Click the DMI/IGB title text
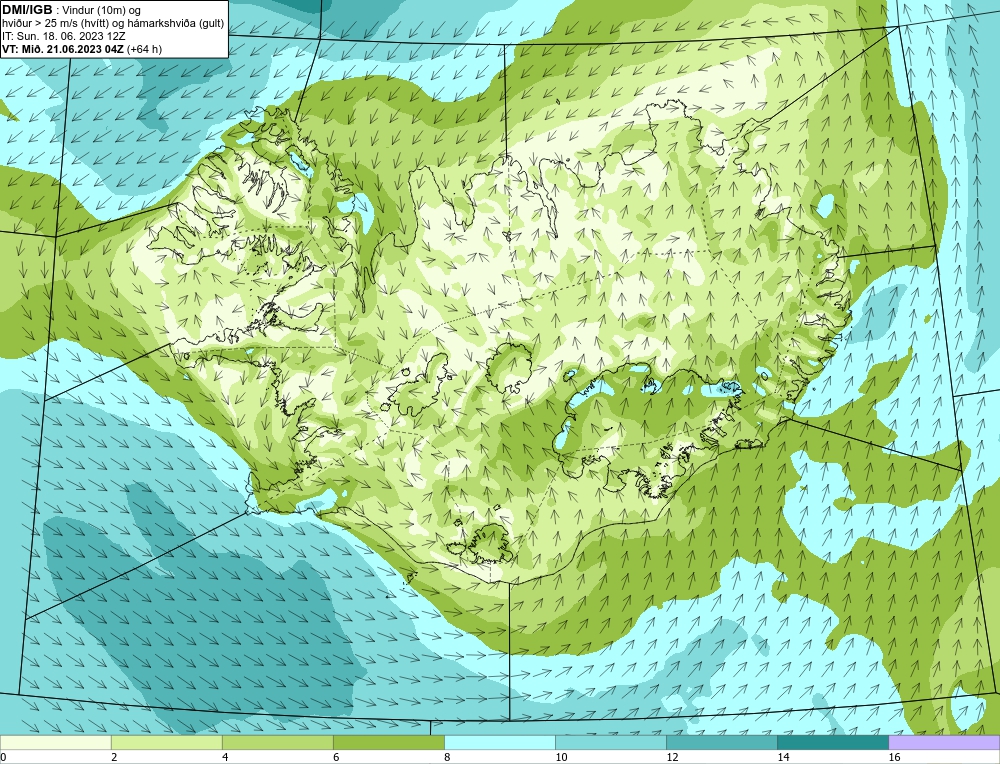1000x764 pixels. [27, 10]
